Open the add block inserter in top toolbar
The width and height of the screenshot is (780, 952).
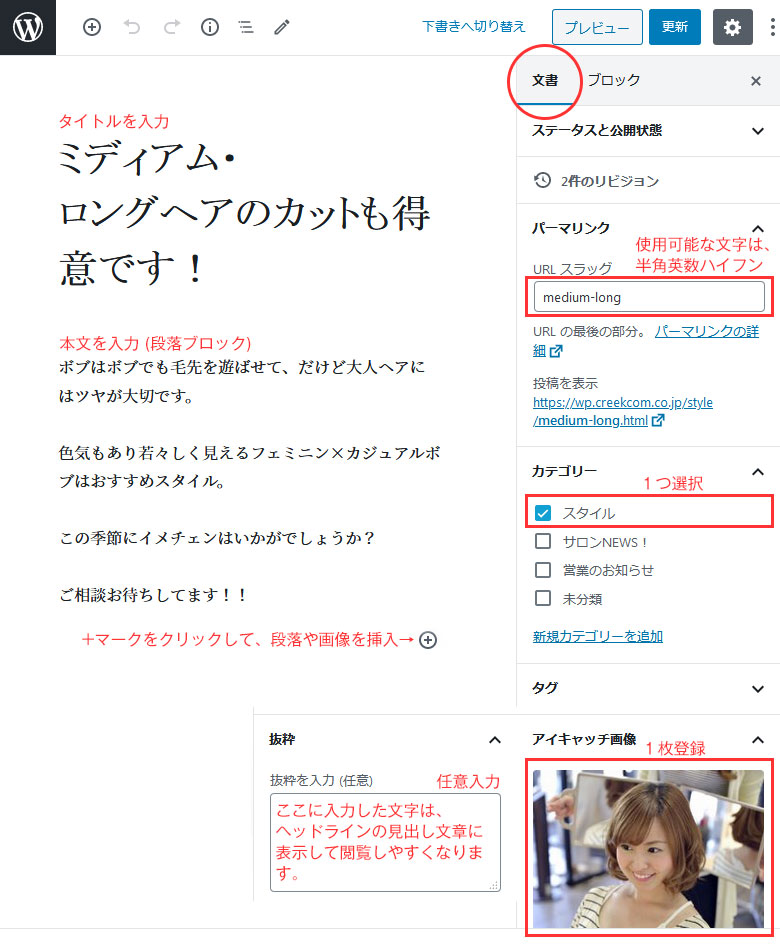point(92,27)
